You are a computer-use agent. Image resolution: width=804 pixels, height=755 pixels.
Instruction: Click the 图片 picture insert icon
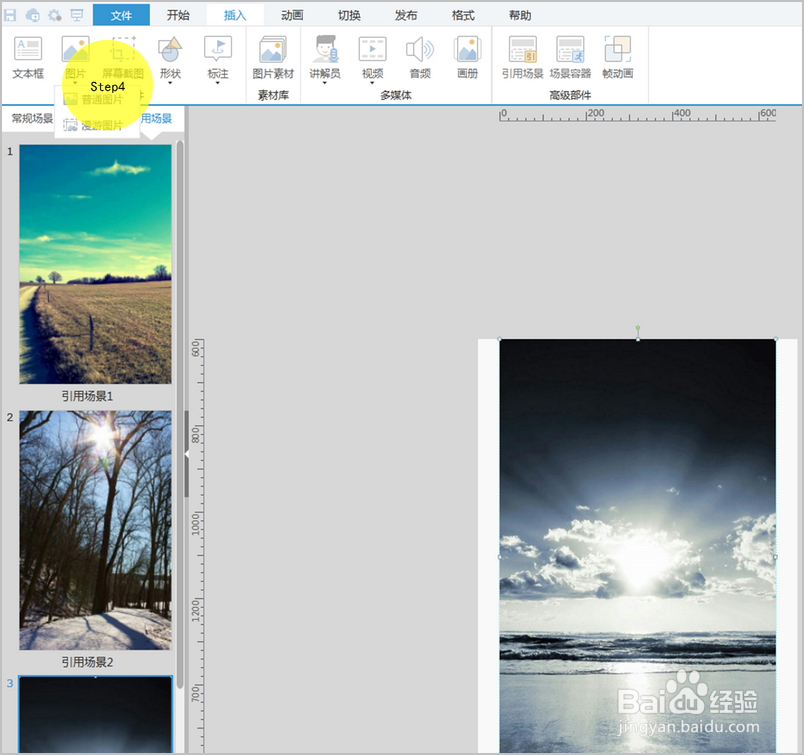pos(75,49)
